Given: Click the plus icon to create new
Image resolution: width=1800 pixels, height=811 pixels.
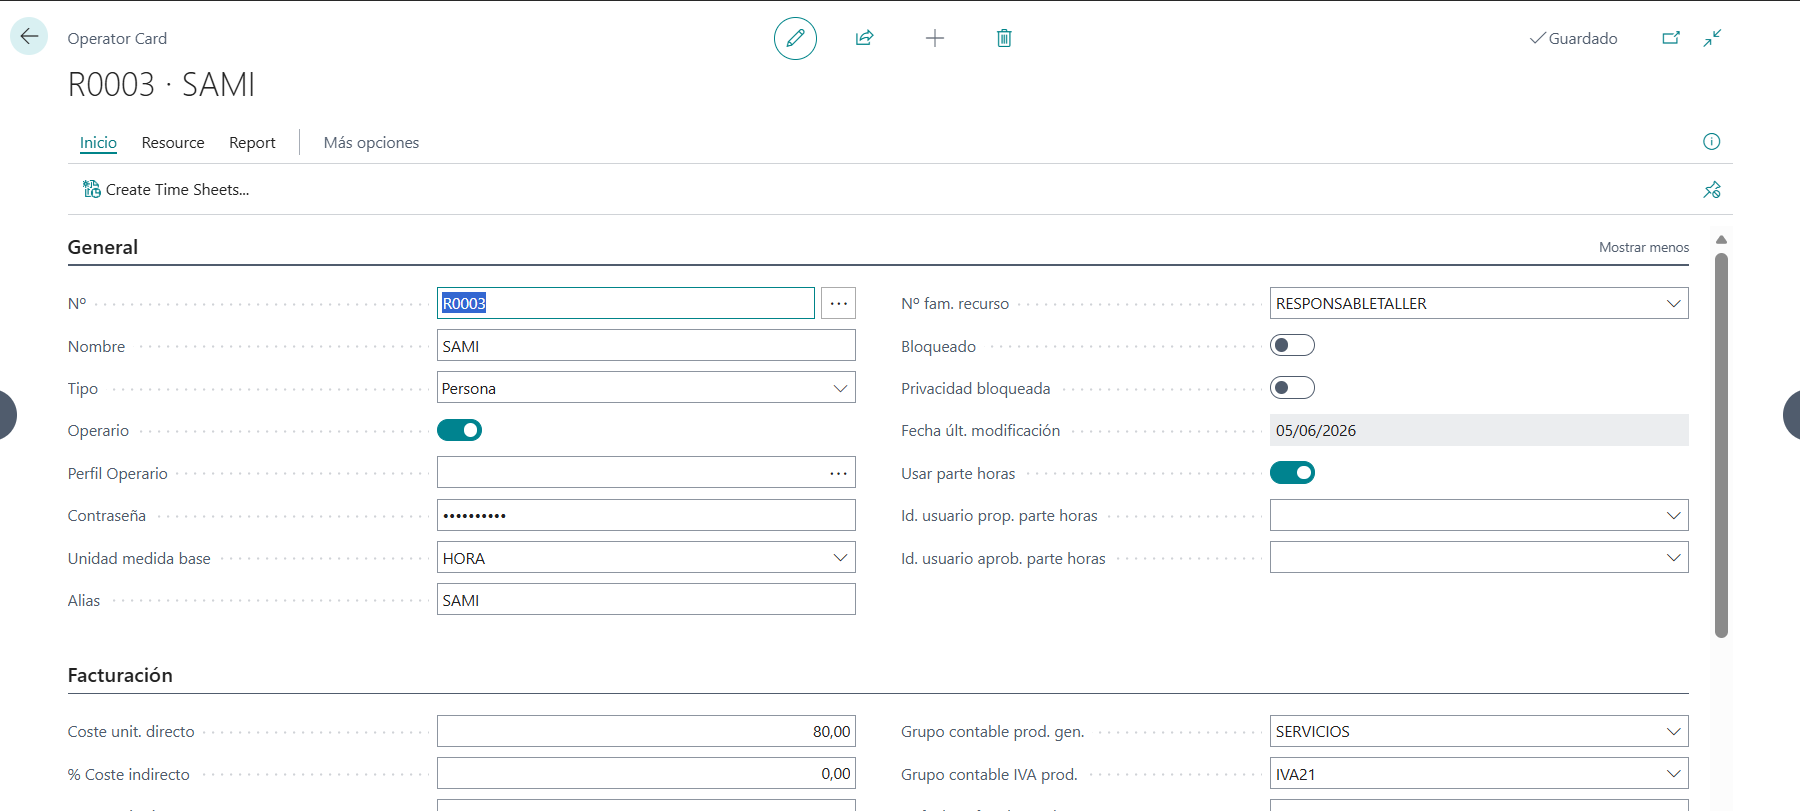Looking at the screenshot, I should [935, 38].
